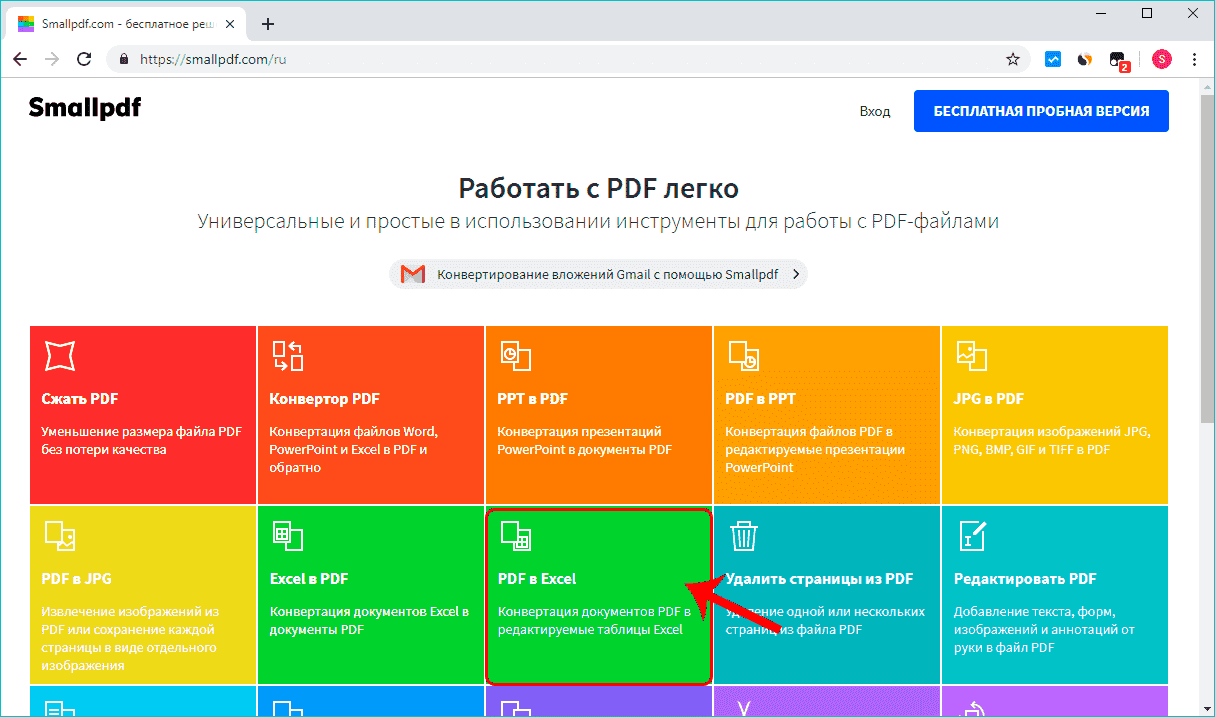
Task: Open the bookmarks star in the address bar
Action: pos(1013,59)
